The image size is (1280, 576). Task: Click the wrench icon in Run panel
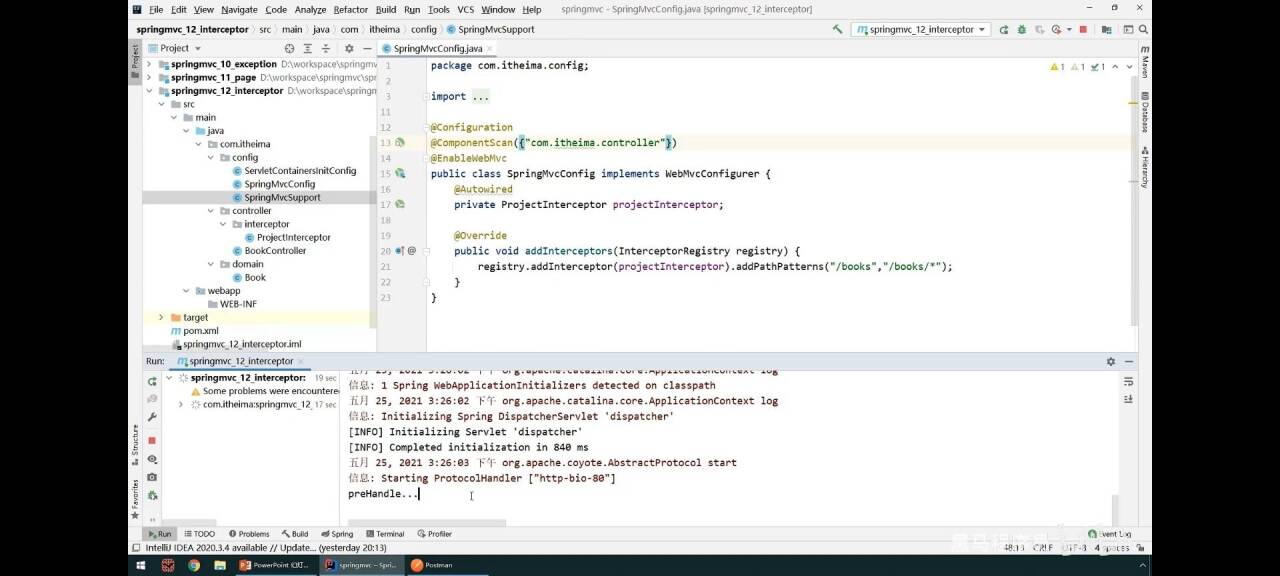point(152,417)
